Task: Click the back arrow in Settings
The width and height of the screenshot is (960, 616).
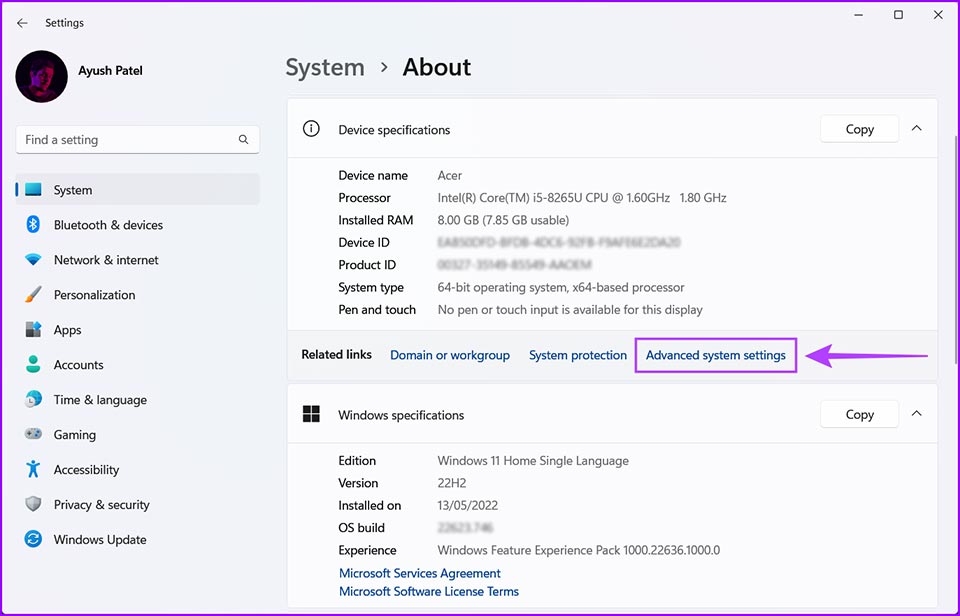Action: pos(22,22)
